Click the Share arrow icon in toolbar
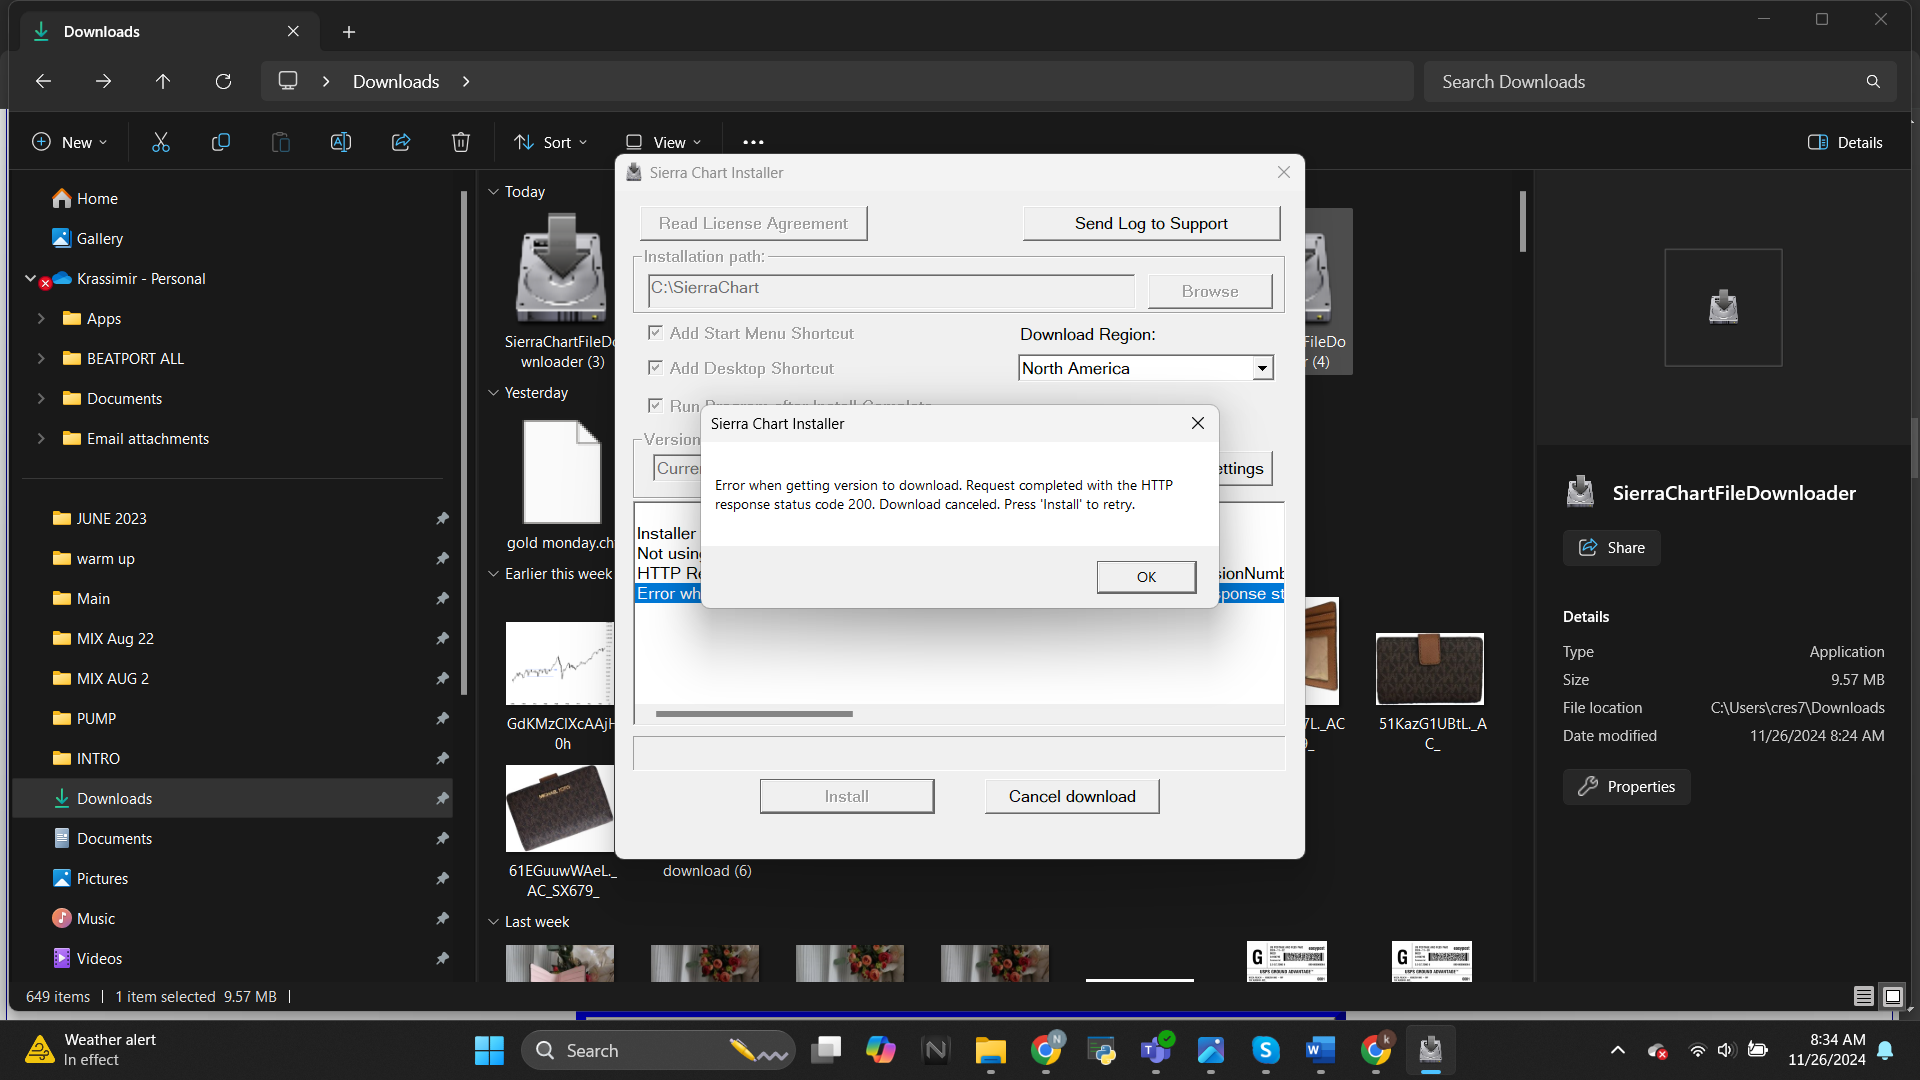Viewport: 1920px width, 1080px height. coord(401,142)
